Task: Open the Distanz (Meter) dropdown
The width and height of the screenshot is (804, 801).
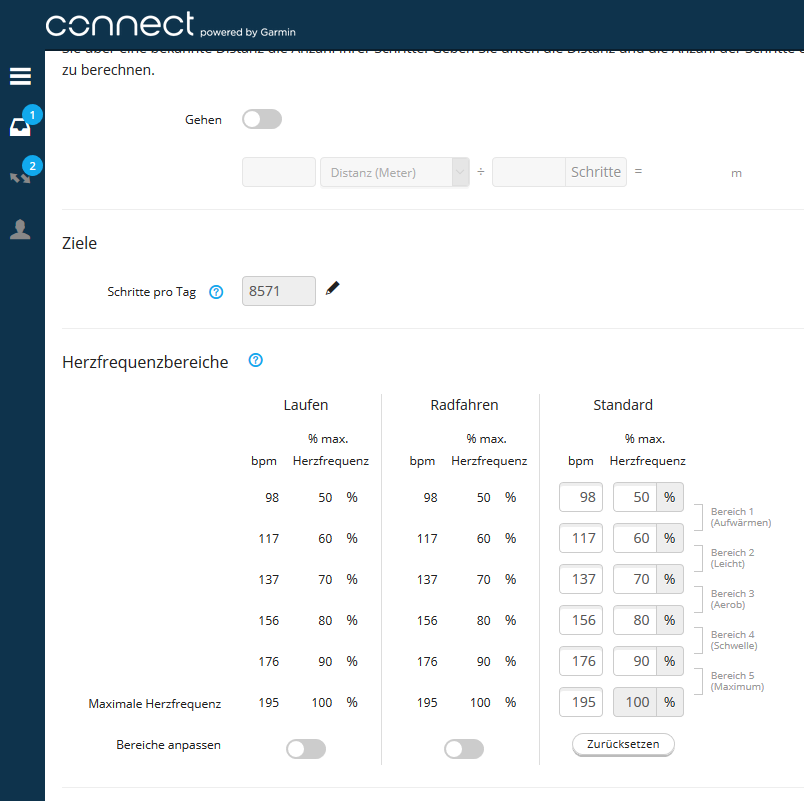Action: point(394,172)
